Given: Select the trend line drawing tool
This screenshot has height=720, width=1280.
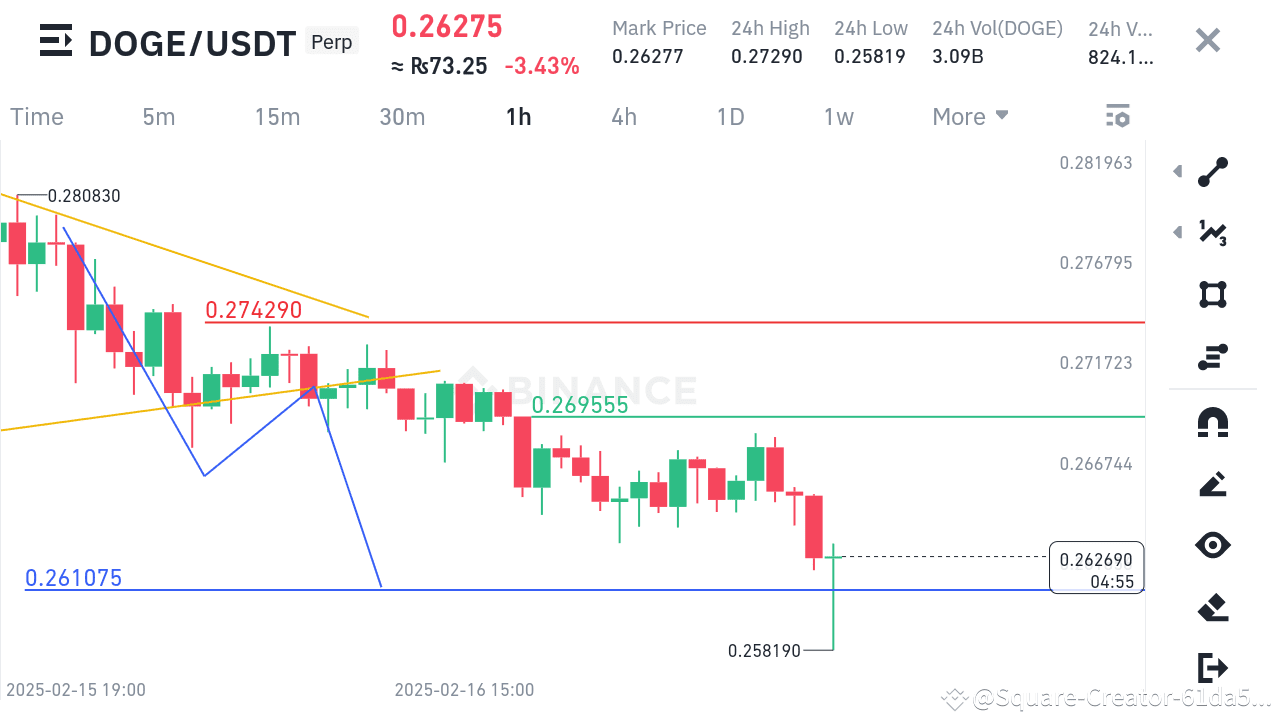Looking at the screenshot, I should [x=1213, y=171].
